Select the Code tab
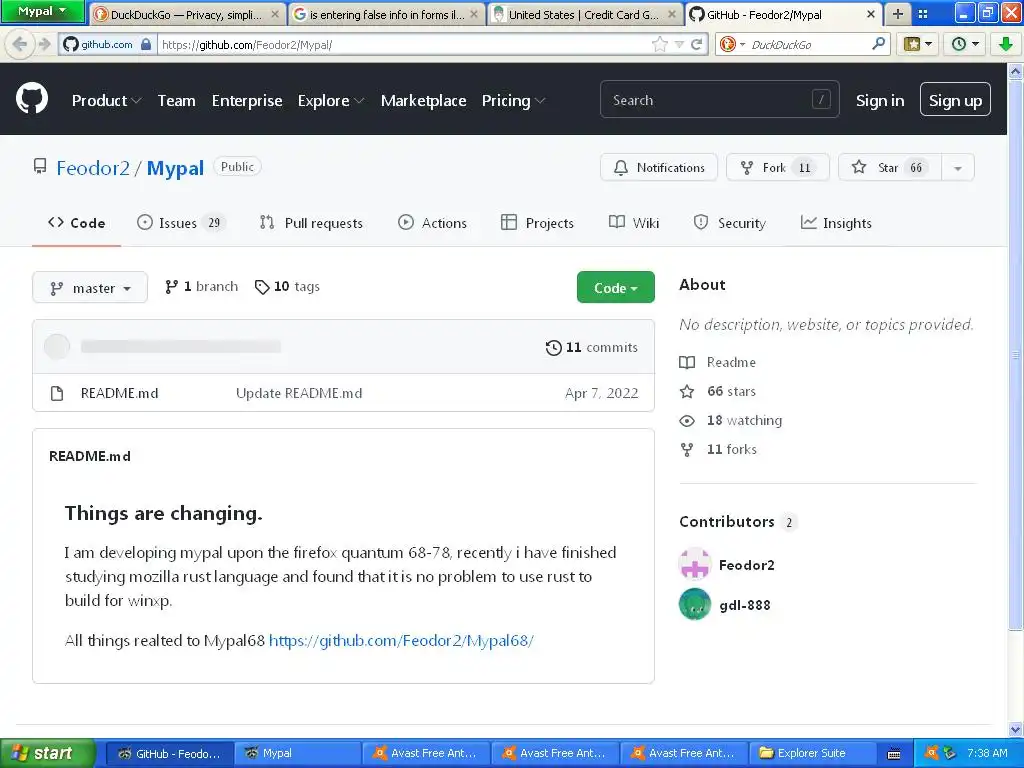This screenshot has width=1024, height=768. (76, 223)
